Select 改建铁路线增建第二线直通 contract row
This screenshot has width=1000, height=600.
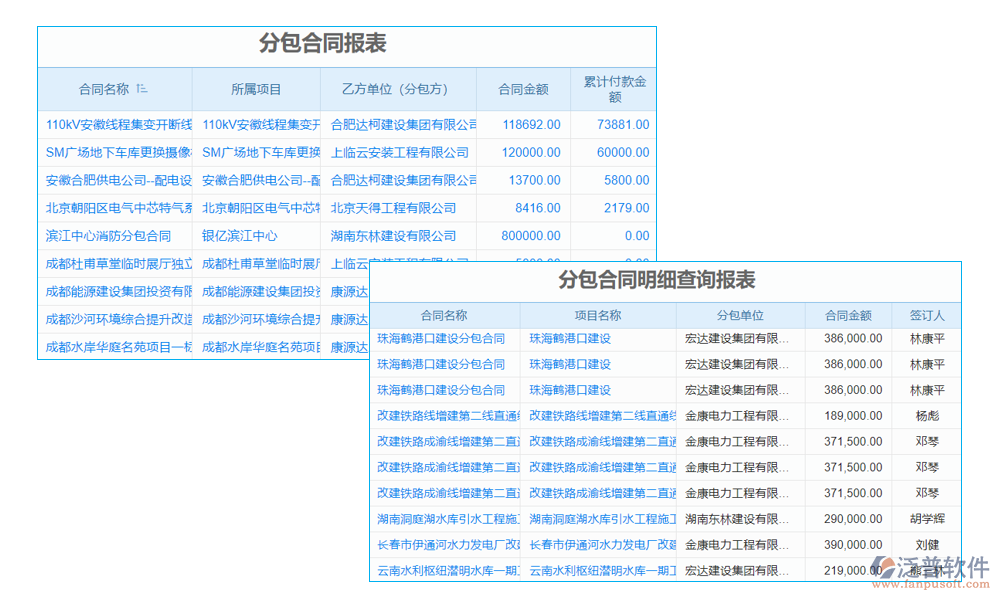click(440, 415)
